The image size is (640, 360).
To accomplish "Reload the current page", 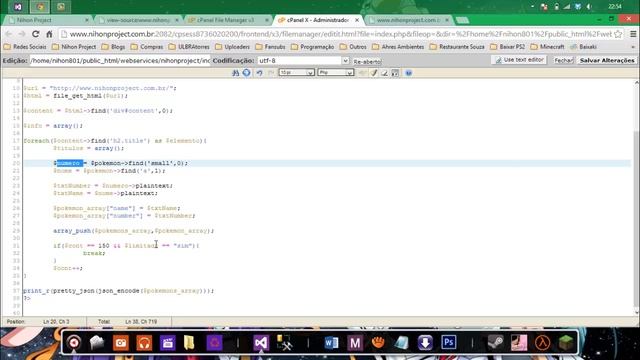I will tap(36, 34).
